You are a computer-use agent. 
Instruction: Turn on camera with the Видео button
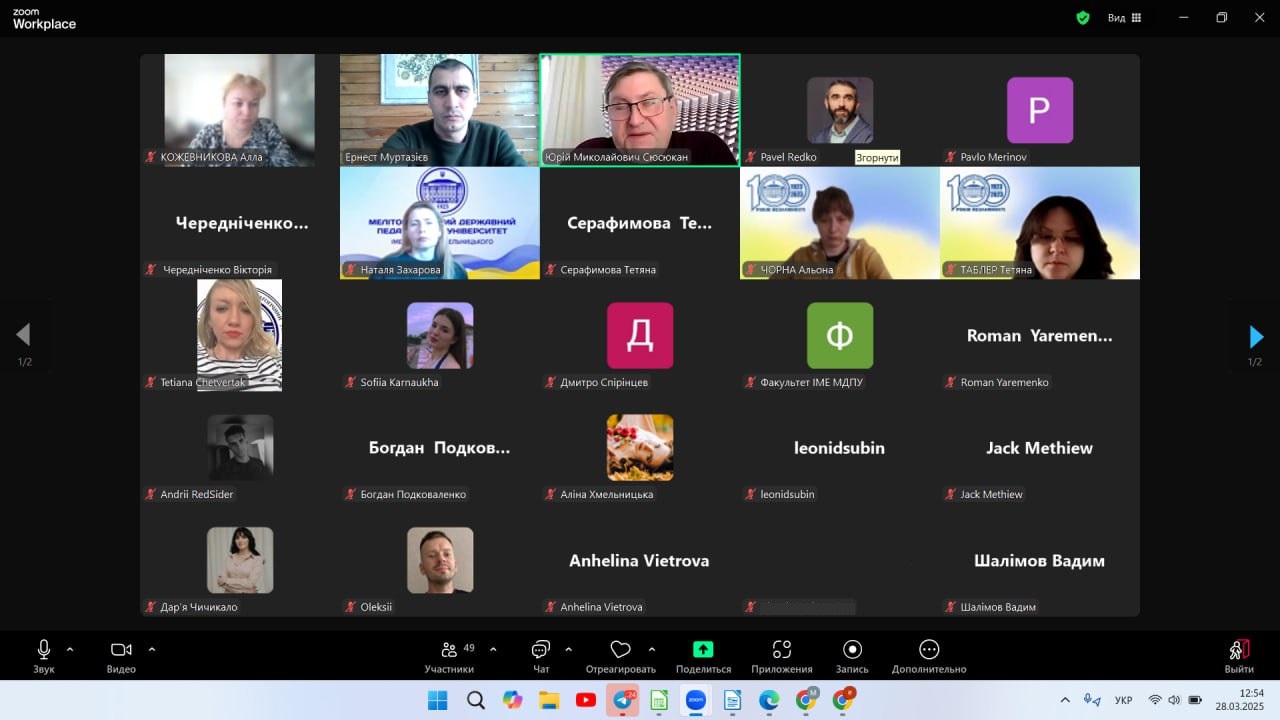[121, 650]
